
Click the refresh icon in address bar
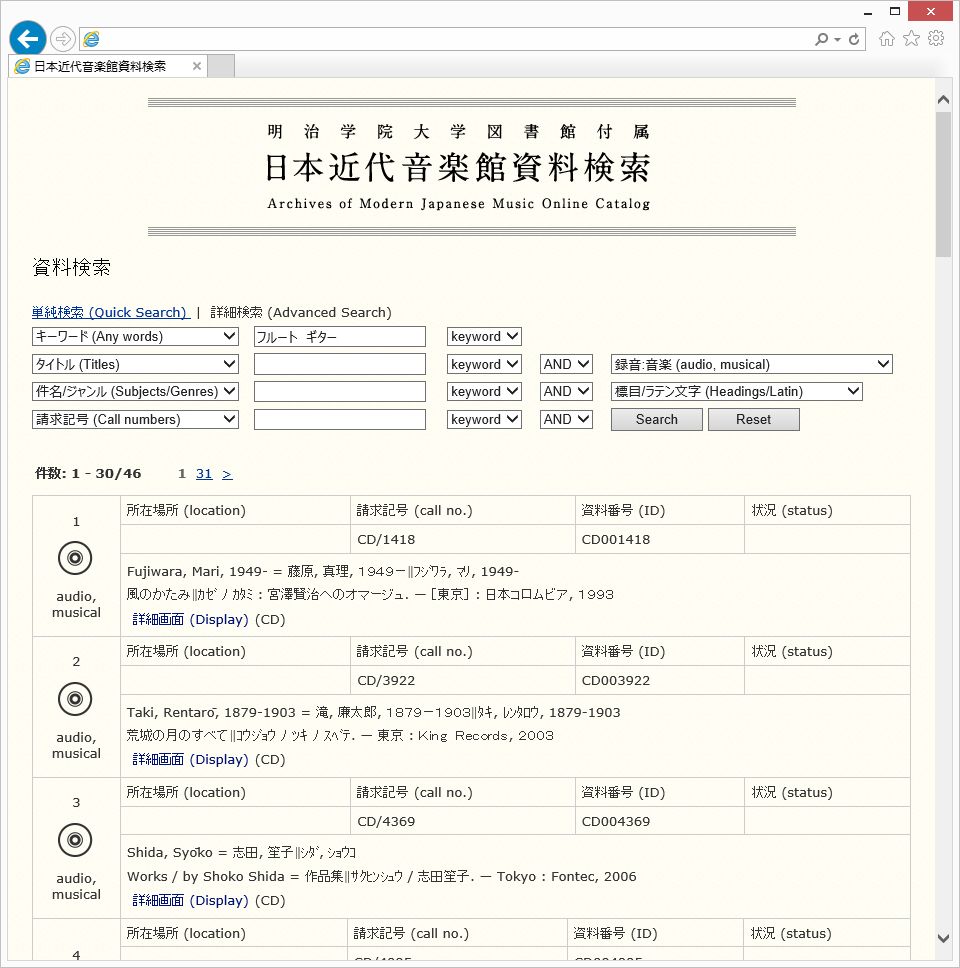(x=854, y=39)
